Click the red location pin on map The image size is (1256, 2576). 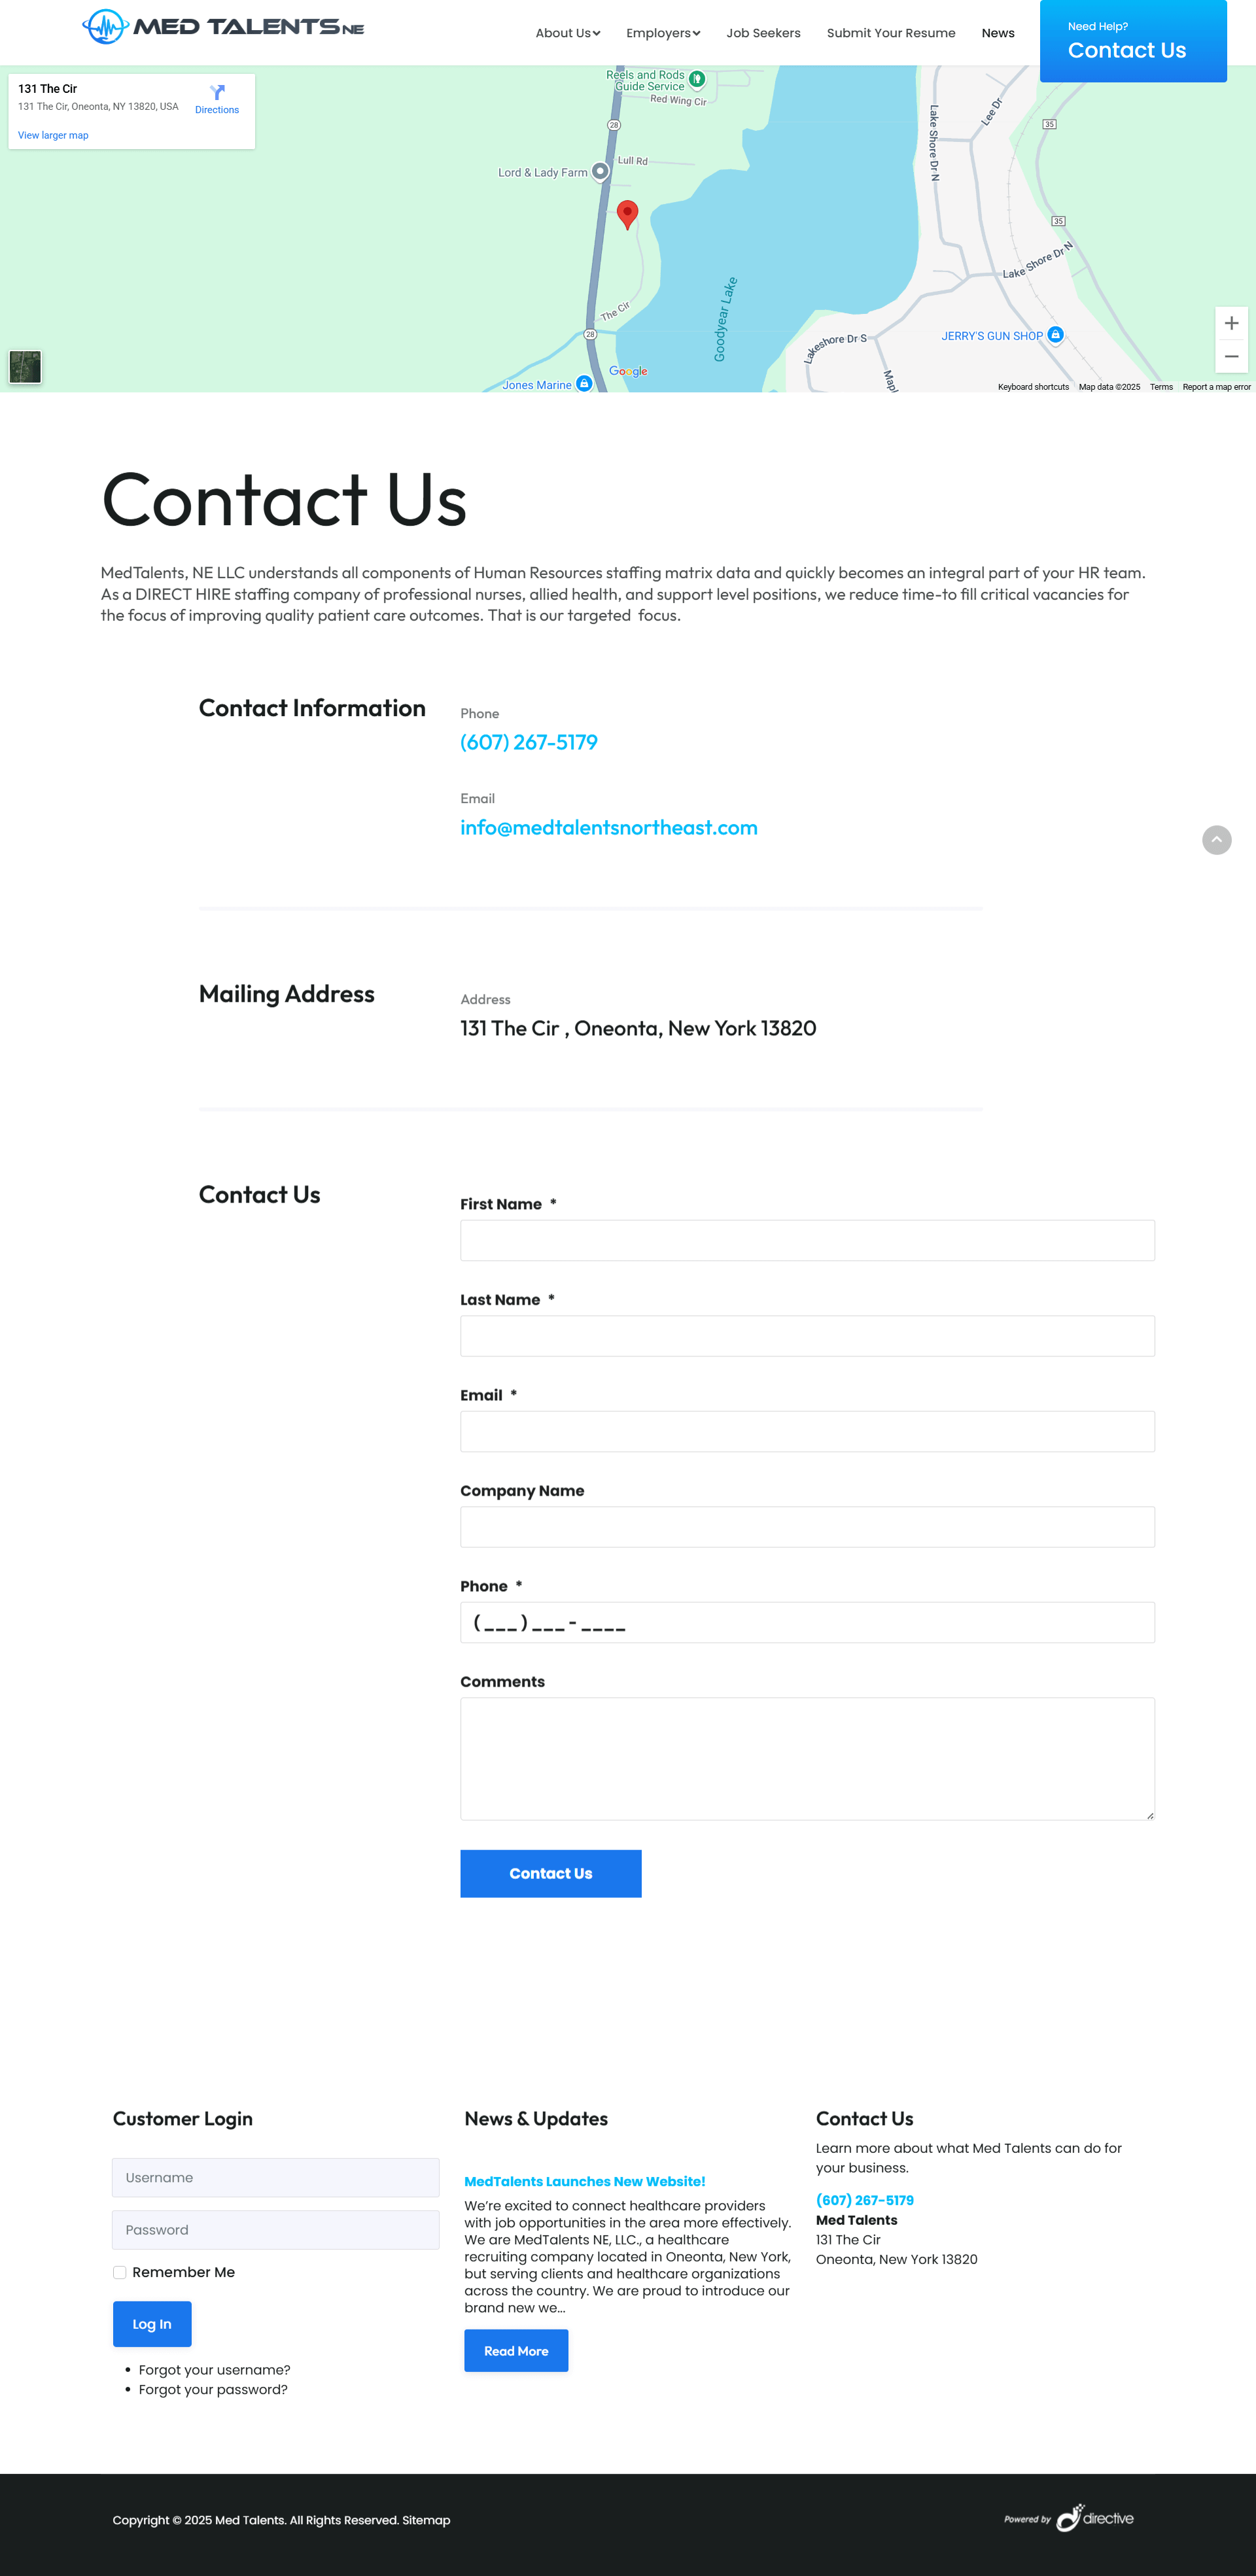[x=627, y=213]
